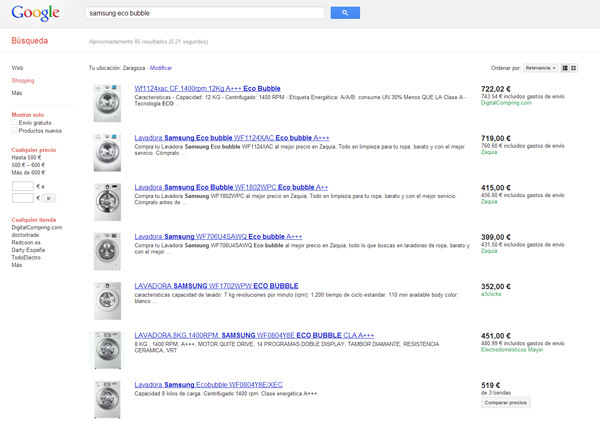Screen dimensions: 600x426
Task: Click the Google logo
Action: coord(35,14)
